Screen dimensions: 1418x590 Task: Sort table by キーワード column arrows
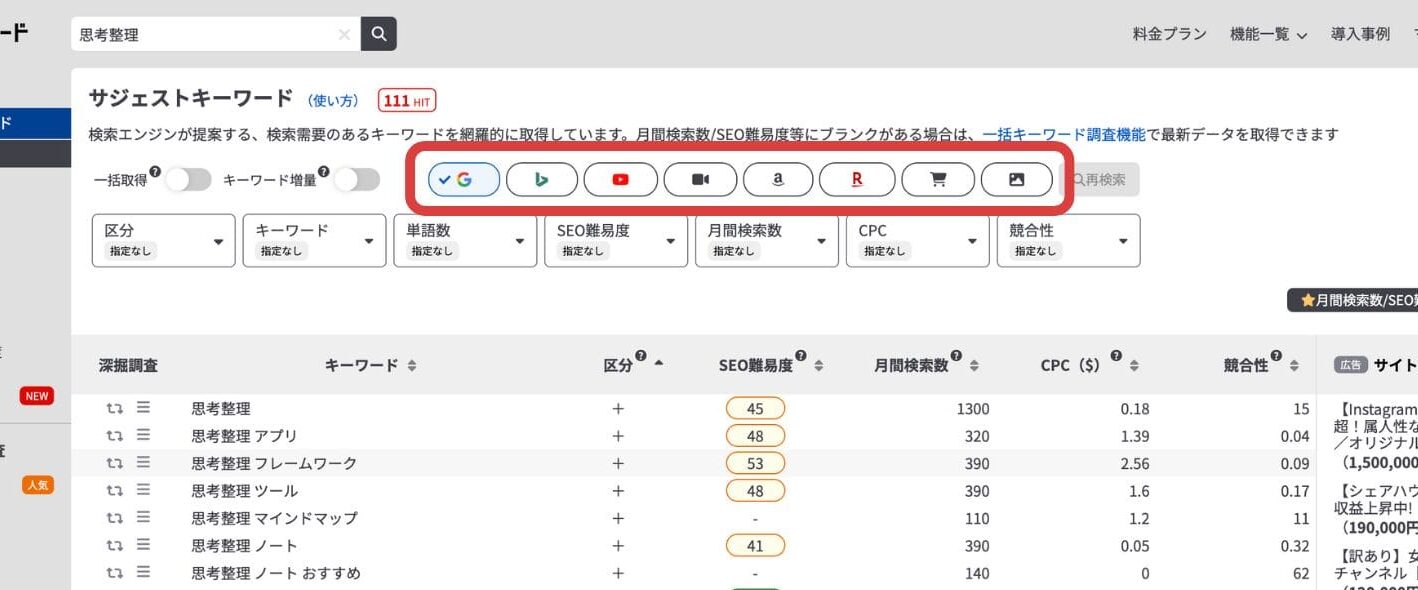412,366
